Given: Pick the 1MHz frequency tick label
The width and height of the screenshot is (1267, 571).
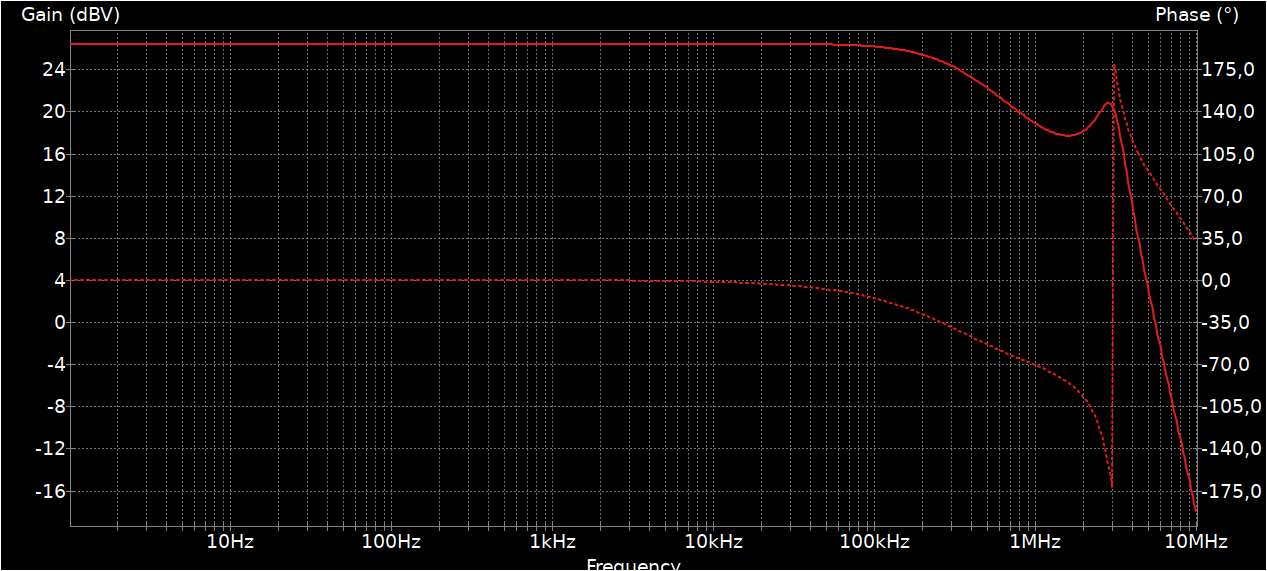Looking at the screenshot, I should click(x=1035, y=541).
